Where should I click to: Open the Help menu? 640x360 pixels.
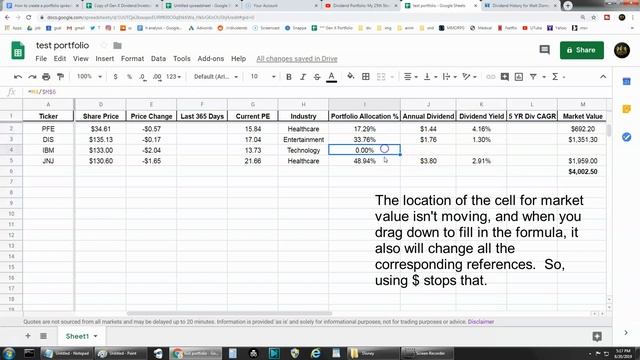point(238,59)
